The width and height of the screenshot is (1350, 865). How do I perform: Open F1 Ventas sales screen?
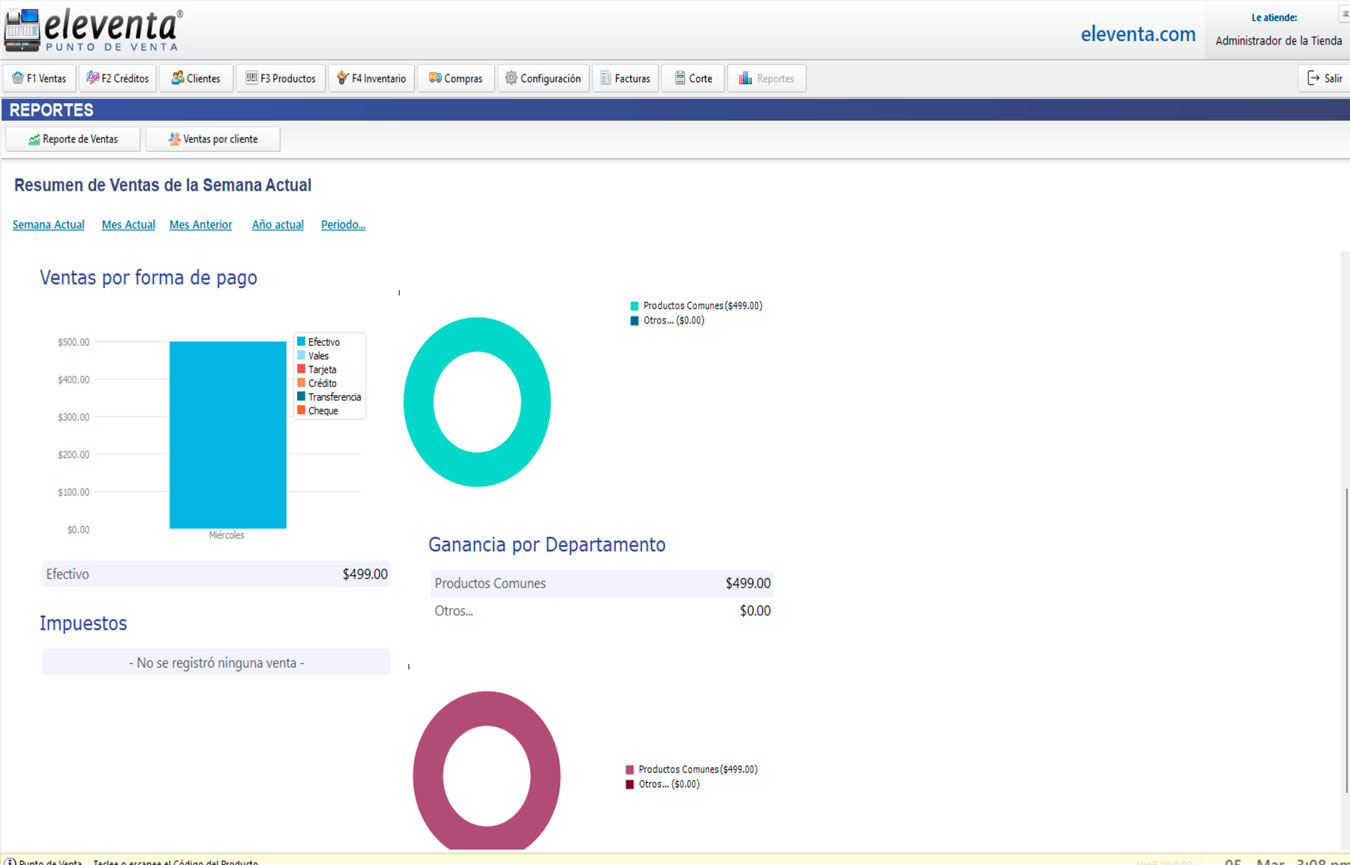click(x=39, y=79)
